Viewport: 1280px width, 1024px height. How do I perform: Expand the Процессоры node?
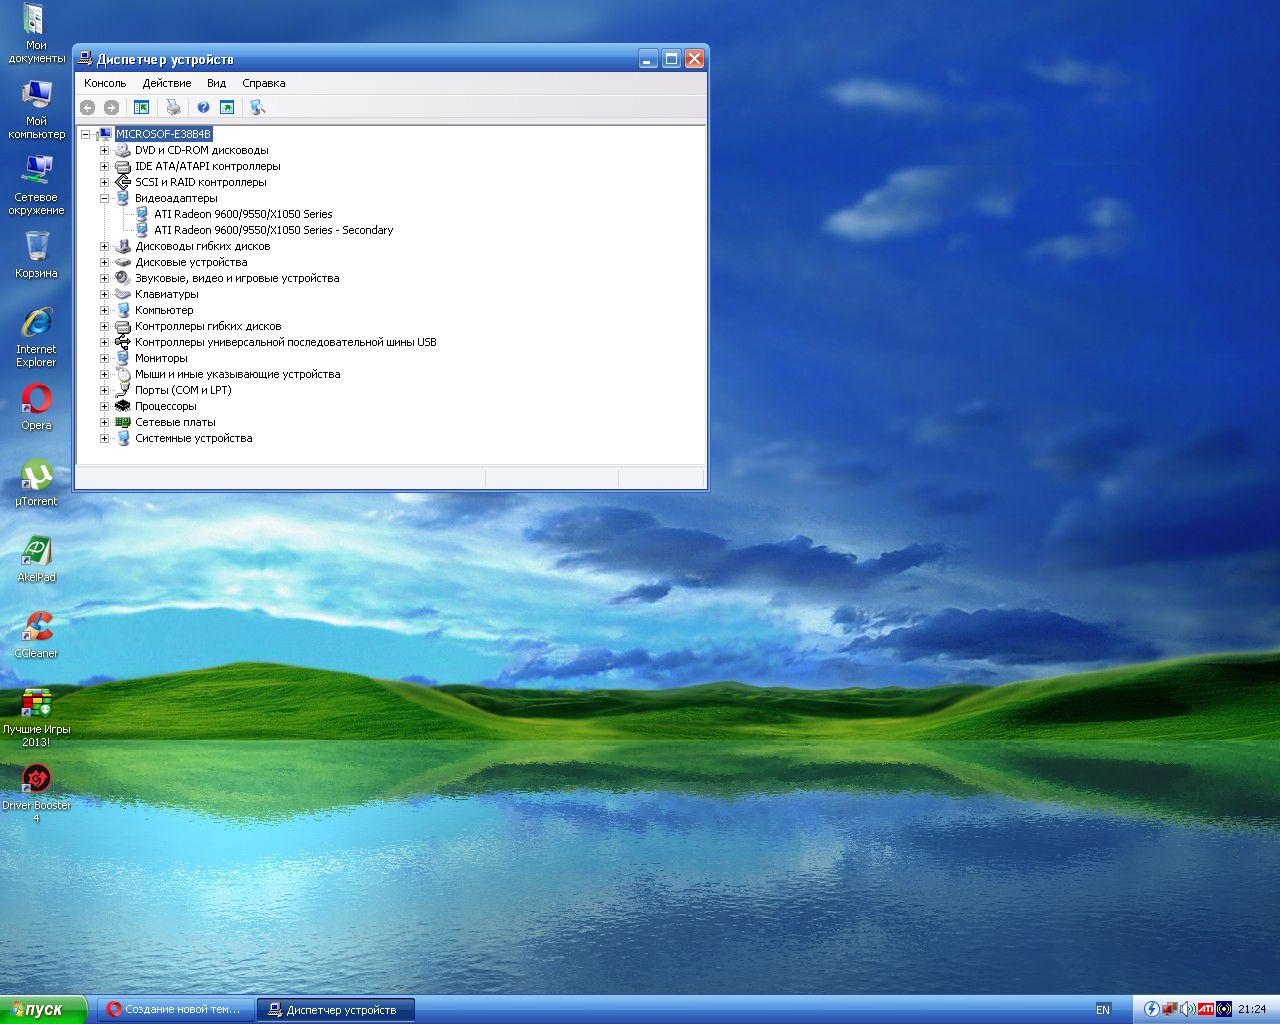pyautogui.click(x=104, y=406)
